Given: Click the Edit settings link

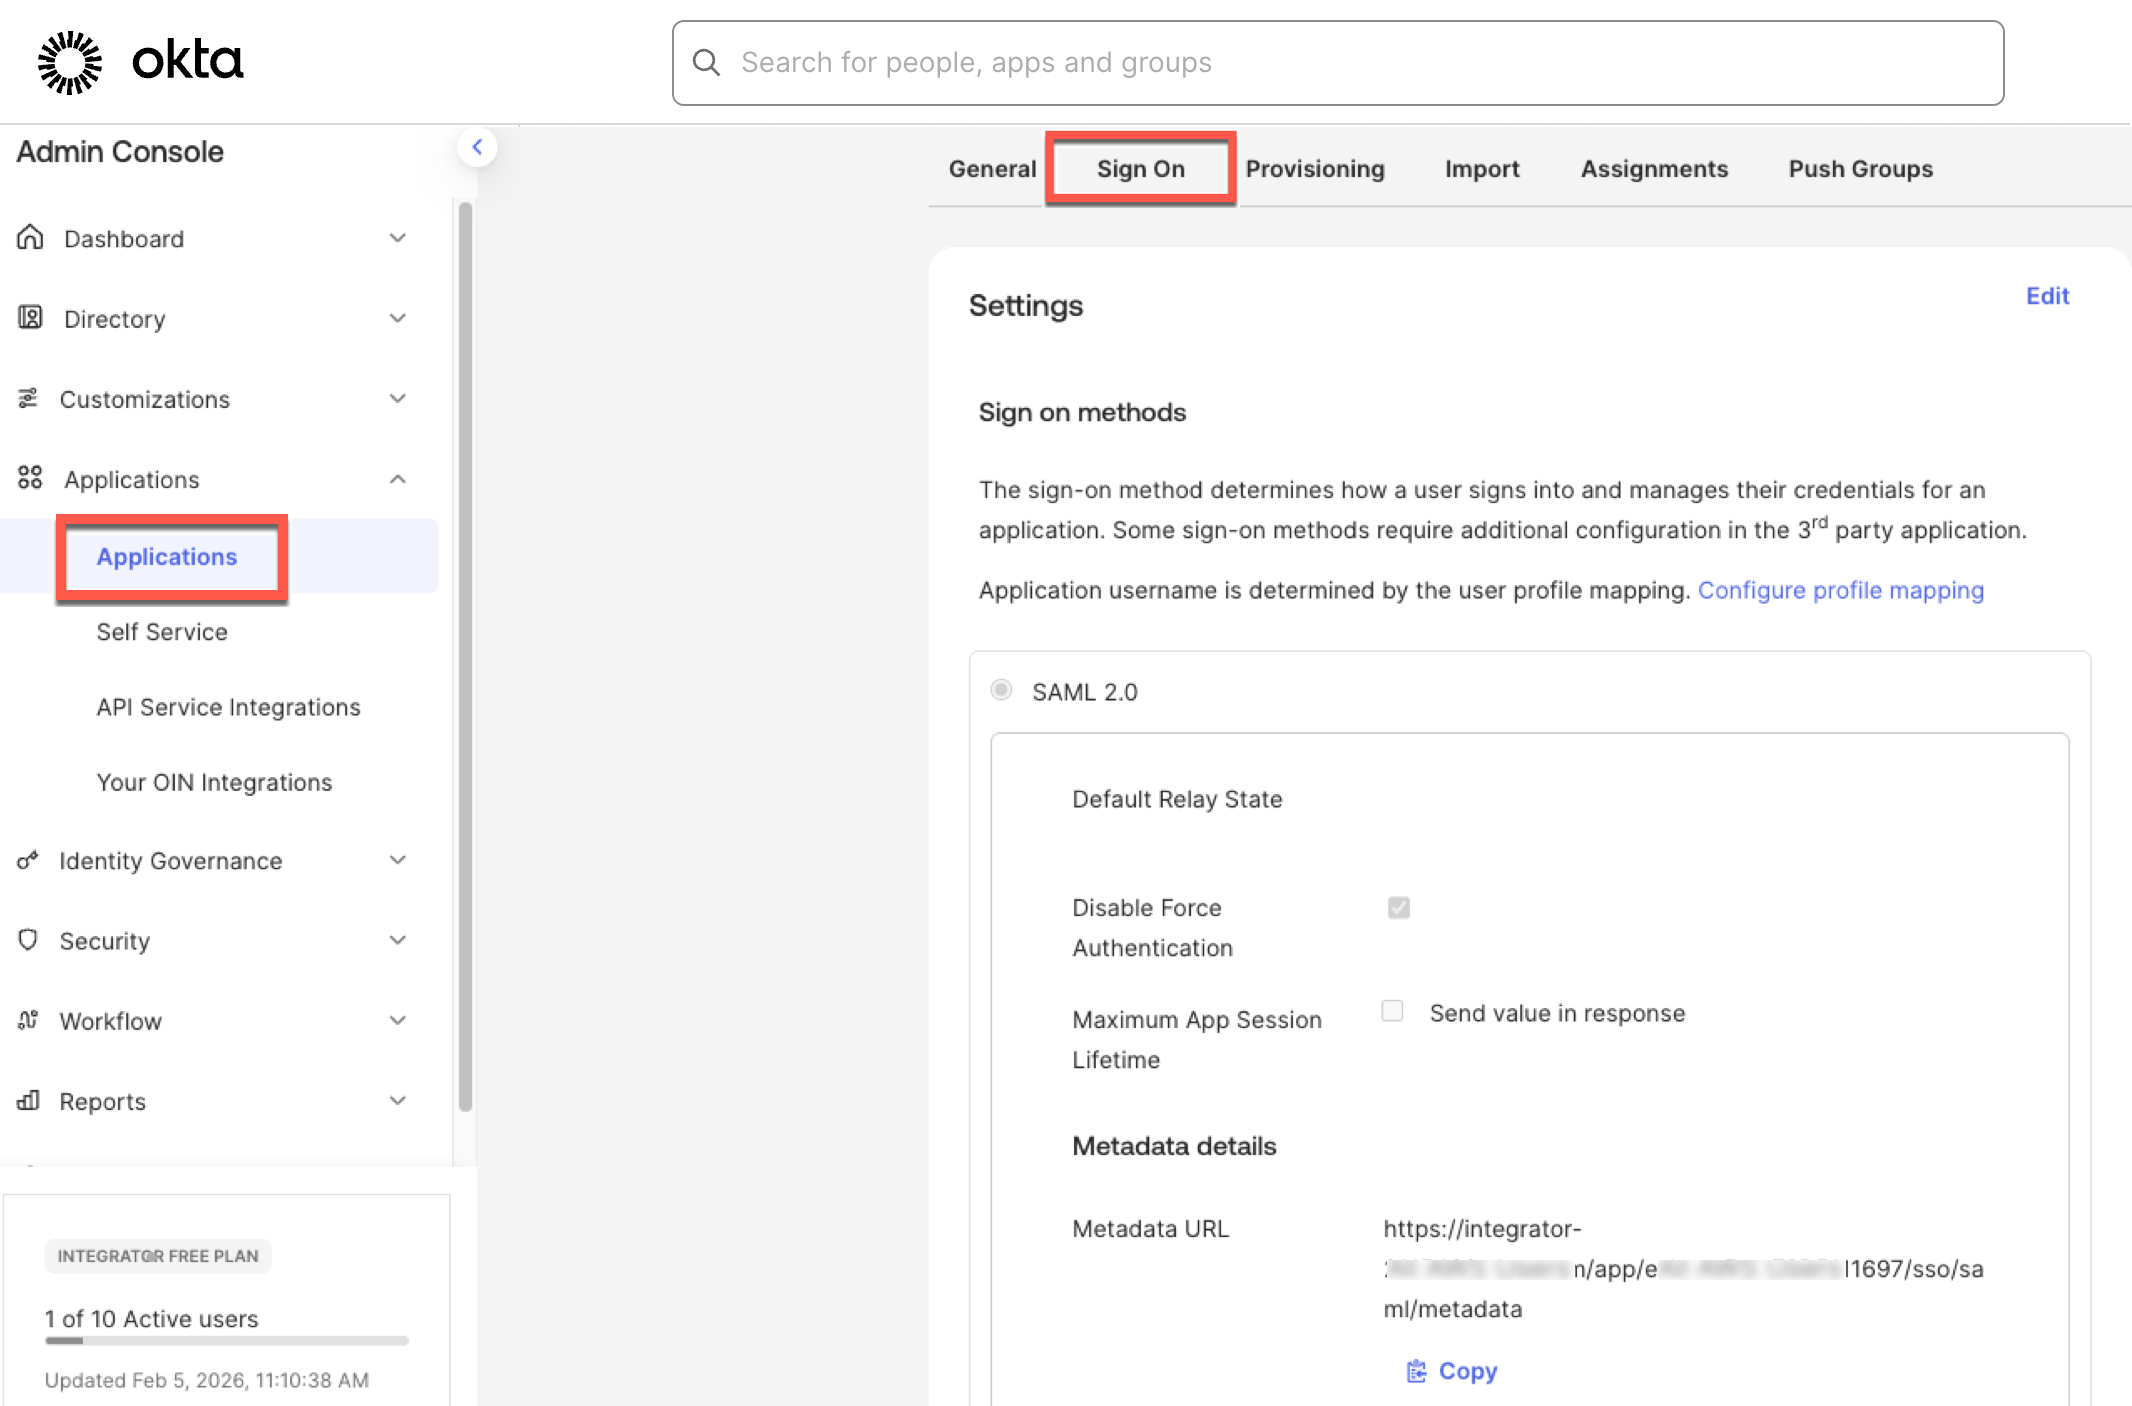Looking at the screenshot, I should pos(2047,296).
